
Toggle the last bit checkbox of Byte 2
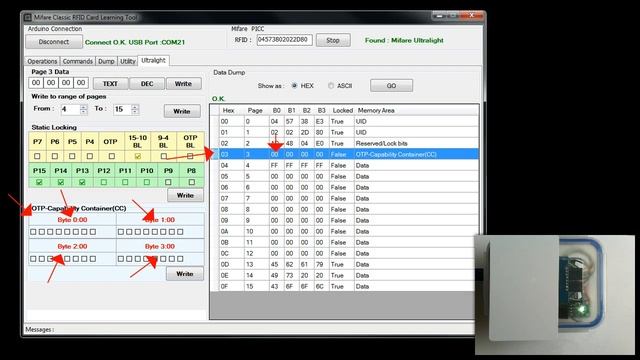coord(93,259)
